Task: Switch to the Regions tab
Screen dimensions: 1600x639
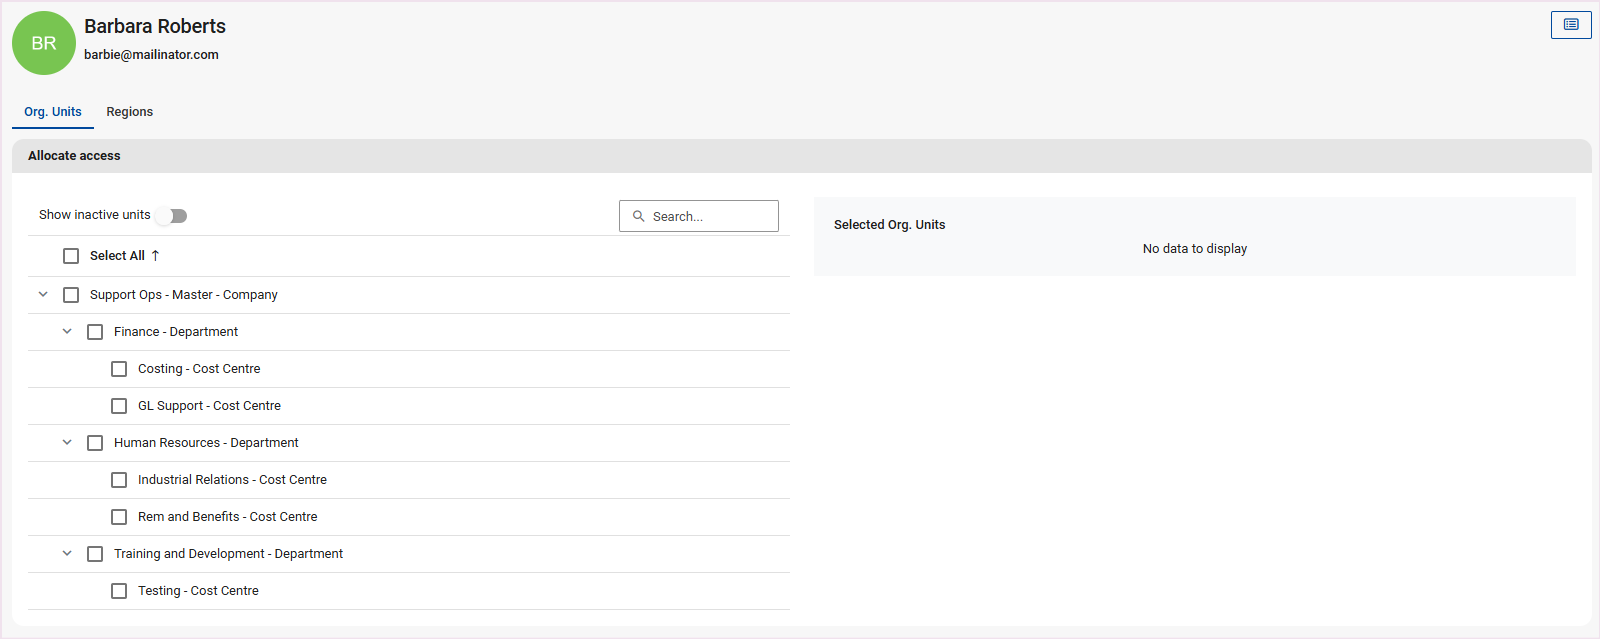Action: (x=130, y=112)
